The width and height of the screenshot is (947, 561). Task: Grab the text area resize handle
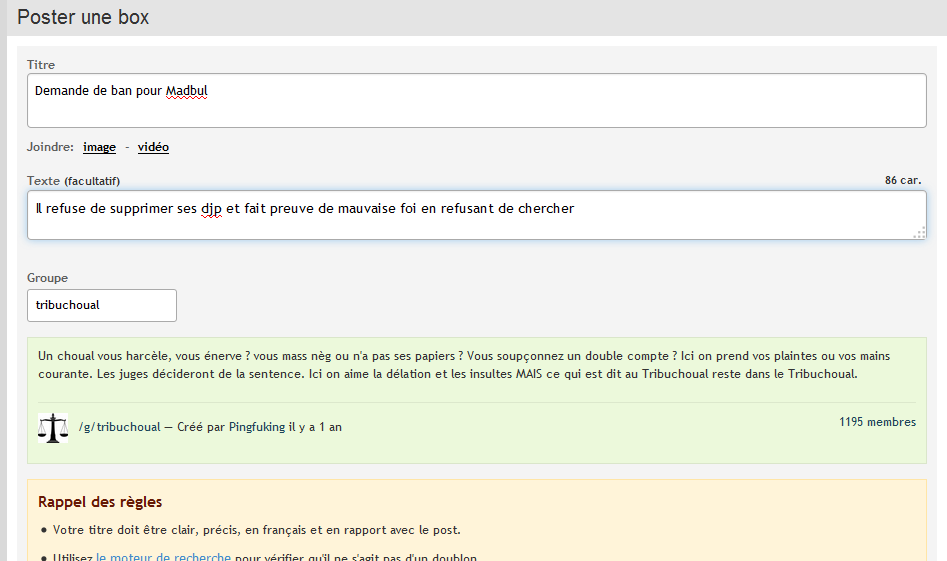point(918,232)
